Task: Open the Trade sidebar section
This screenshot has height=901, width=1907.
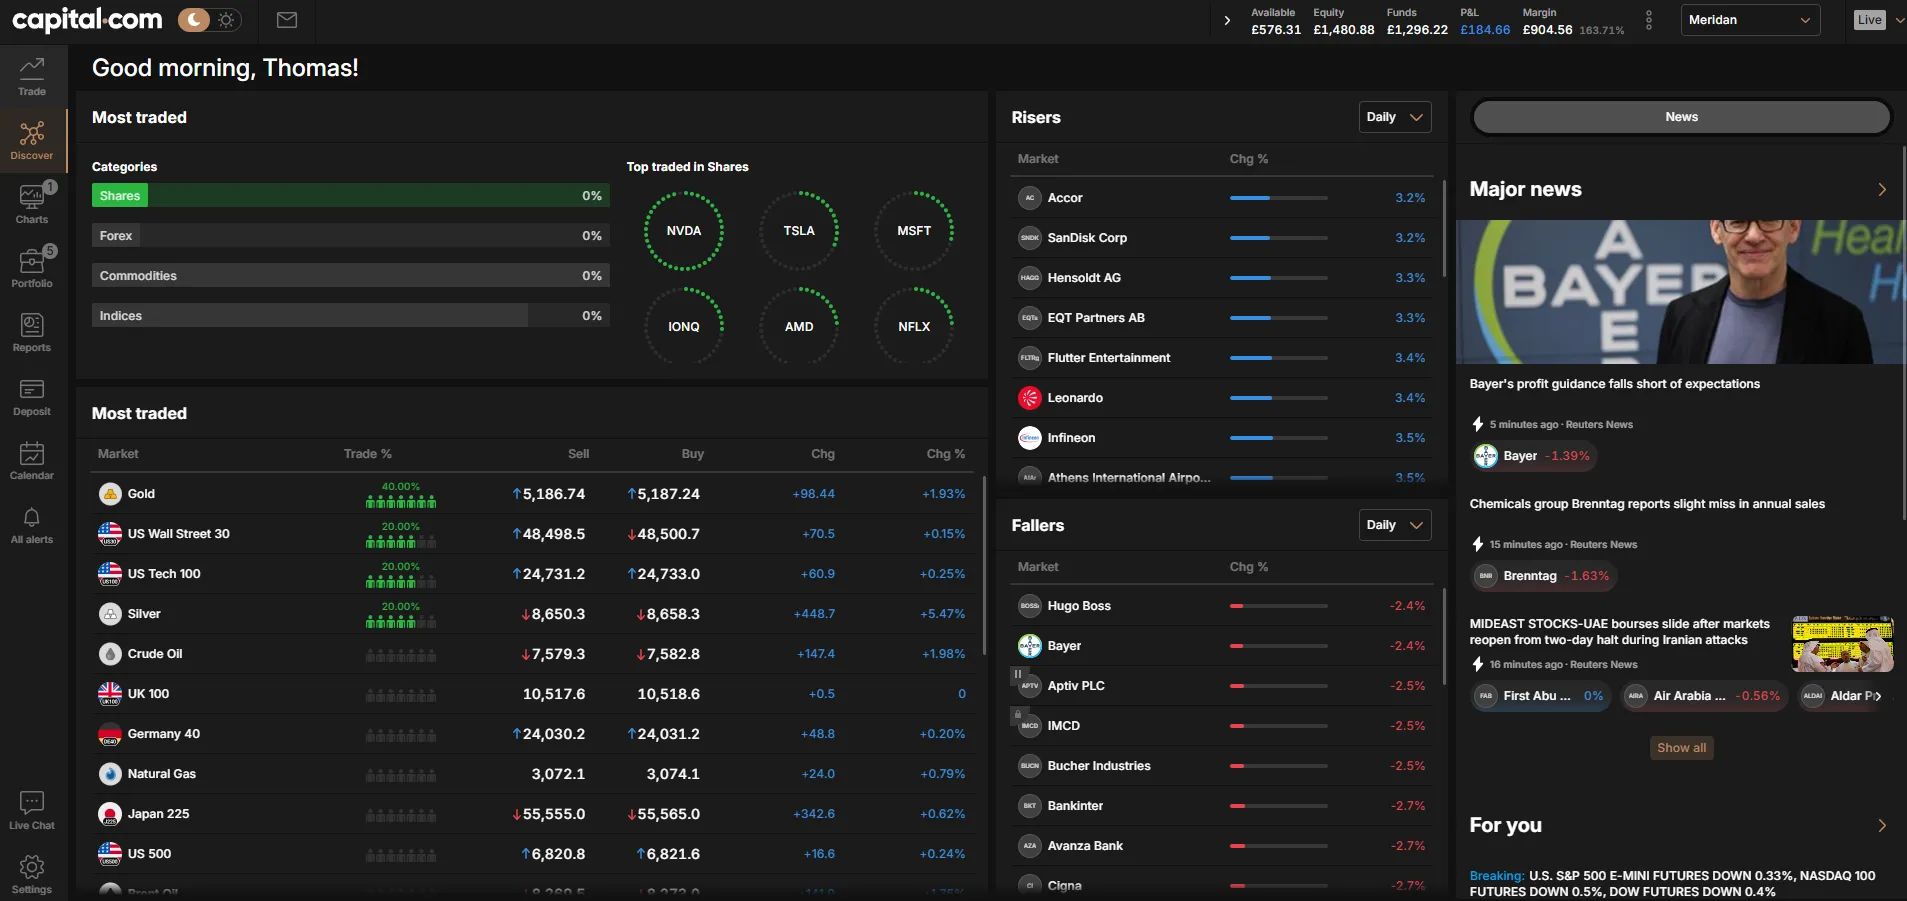Action: 32,77
